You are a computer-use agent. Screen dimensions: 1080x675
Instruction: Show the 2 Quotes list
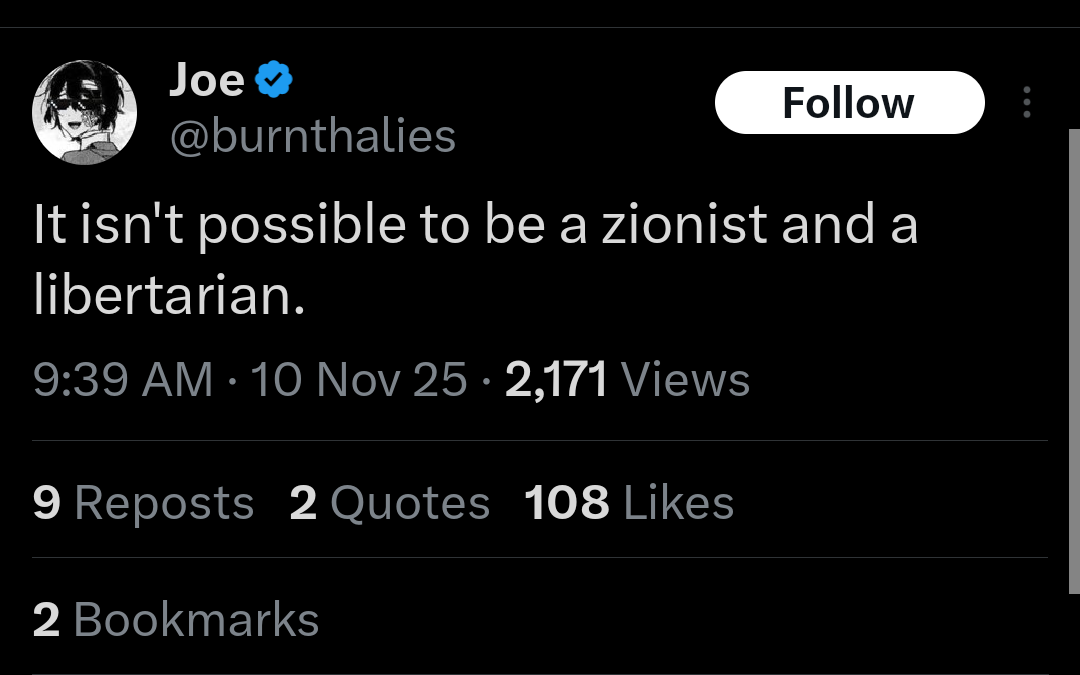point(389,502)
